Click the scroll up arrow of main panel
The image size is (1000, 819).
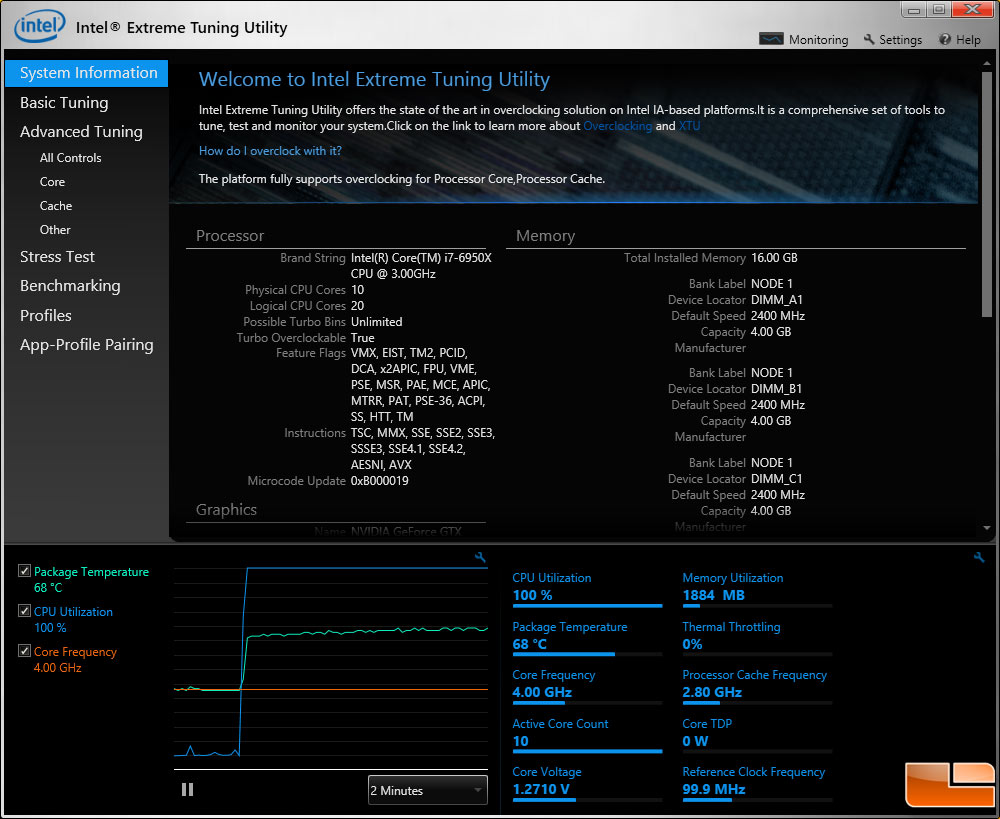[987, 64]
